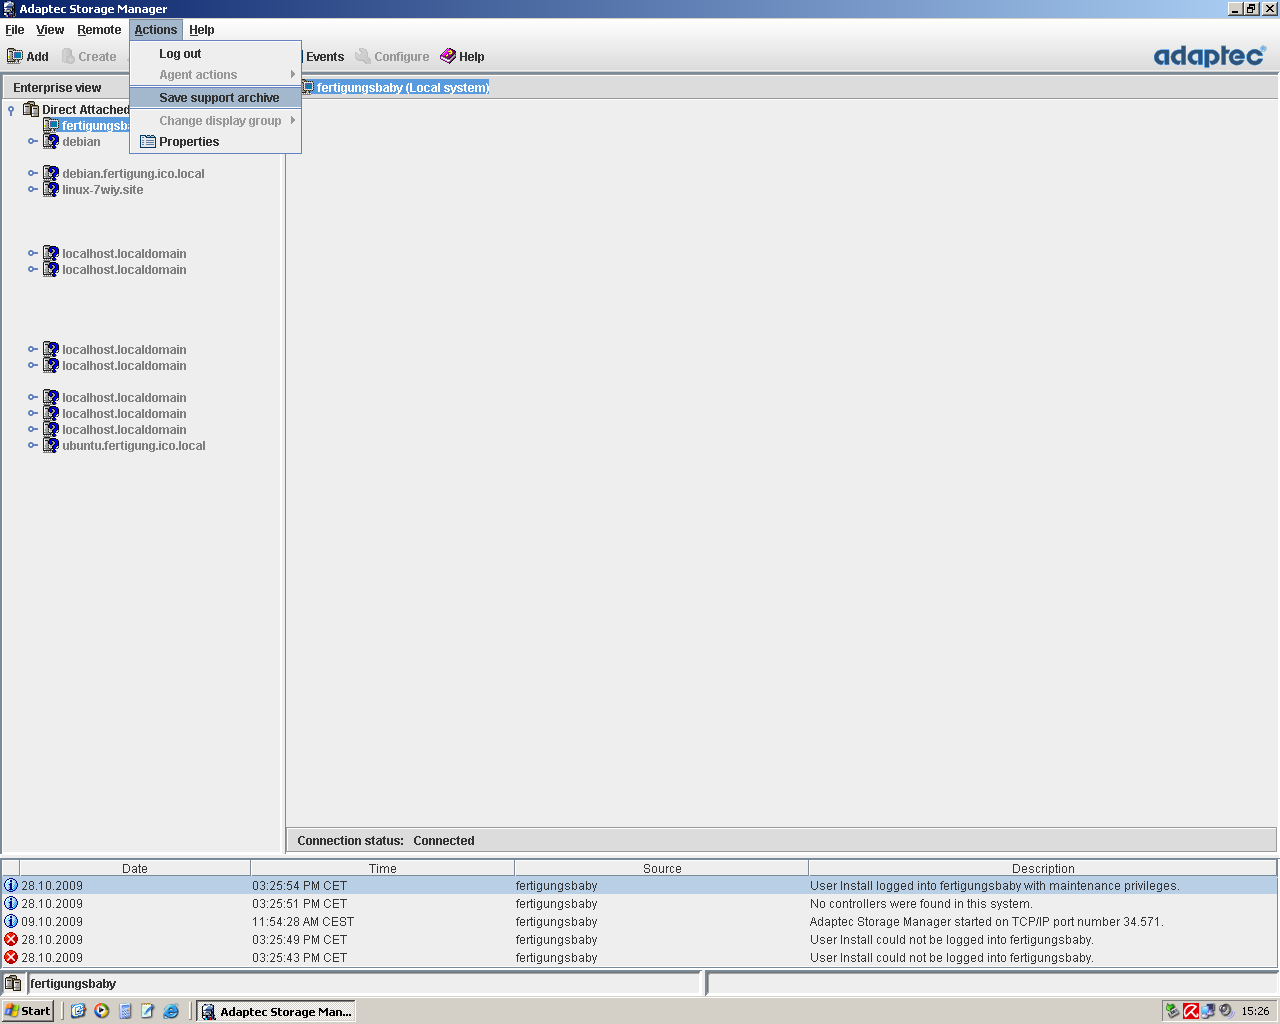This screenshot has width=1280, height=1024.
Task: Open the Agent actions submenu arrow
Action: [293, 74]
